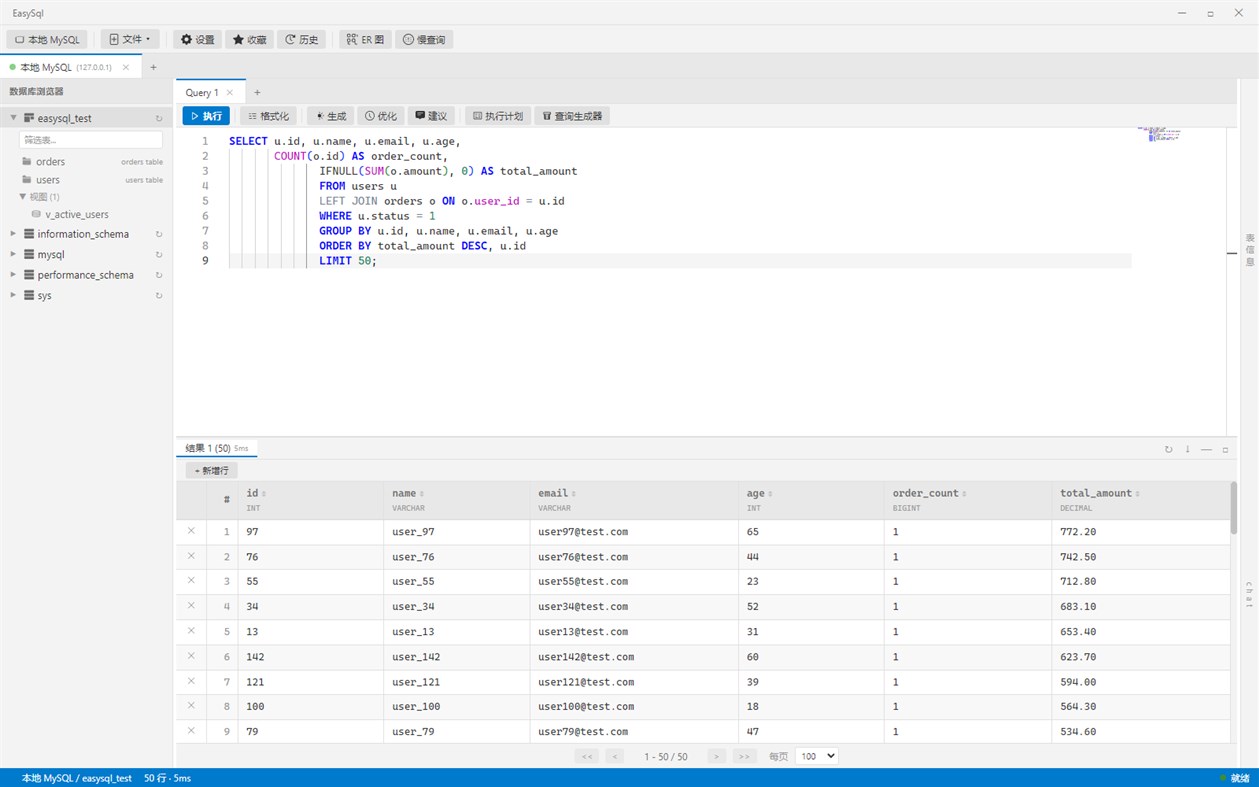Open the 查询生成器 query builder

tap(572, 116)
